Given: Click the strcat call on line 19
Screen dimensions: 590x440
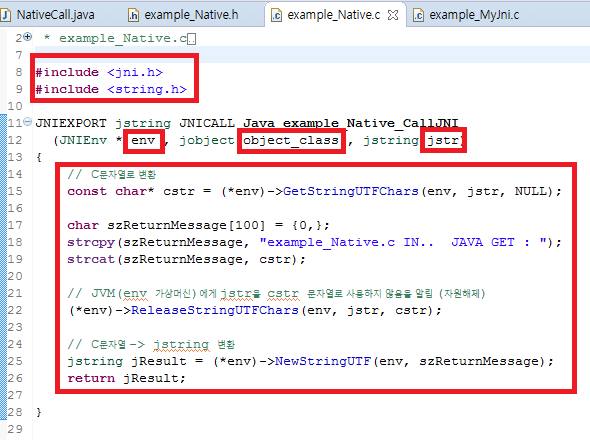Looking at the screenshot, I should pos(91,259).
